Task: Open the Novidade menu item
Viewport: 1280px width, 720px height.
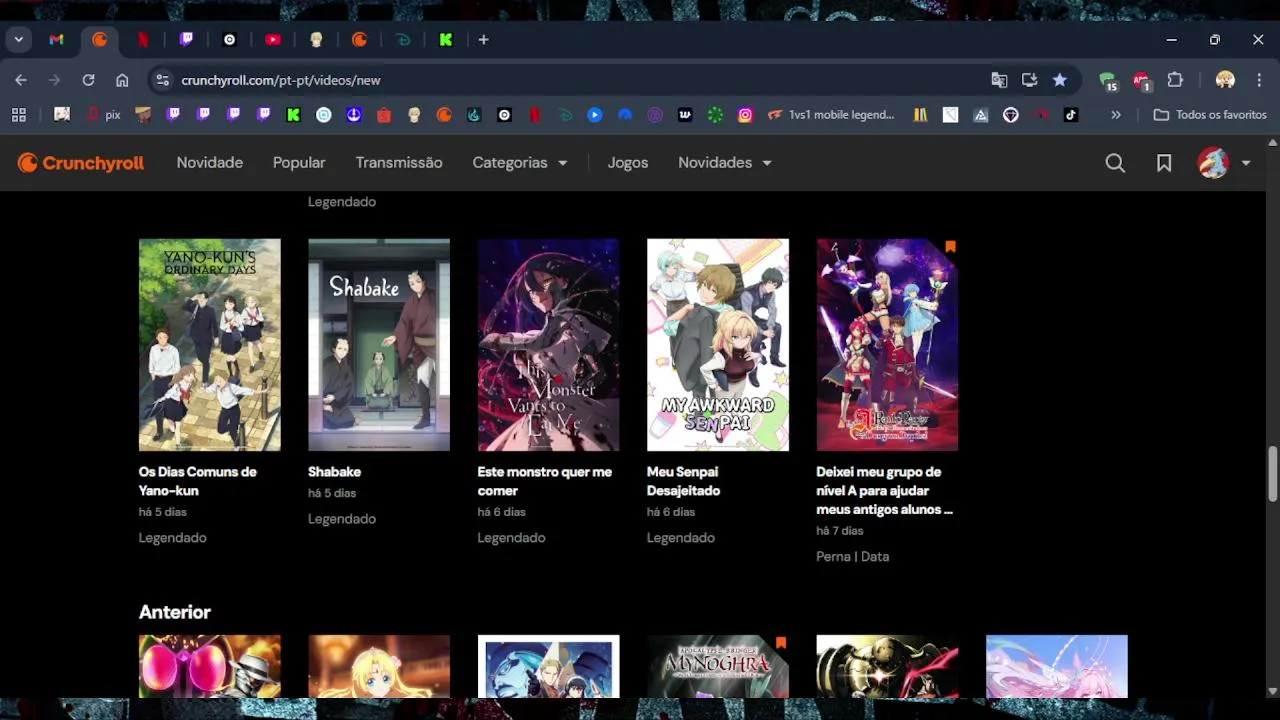Action: point(210,163)
